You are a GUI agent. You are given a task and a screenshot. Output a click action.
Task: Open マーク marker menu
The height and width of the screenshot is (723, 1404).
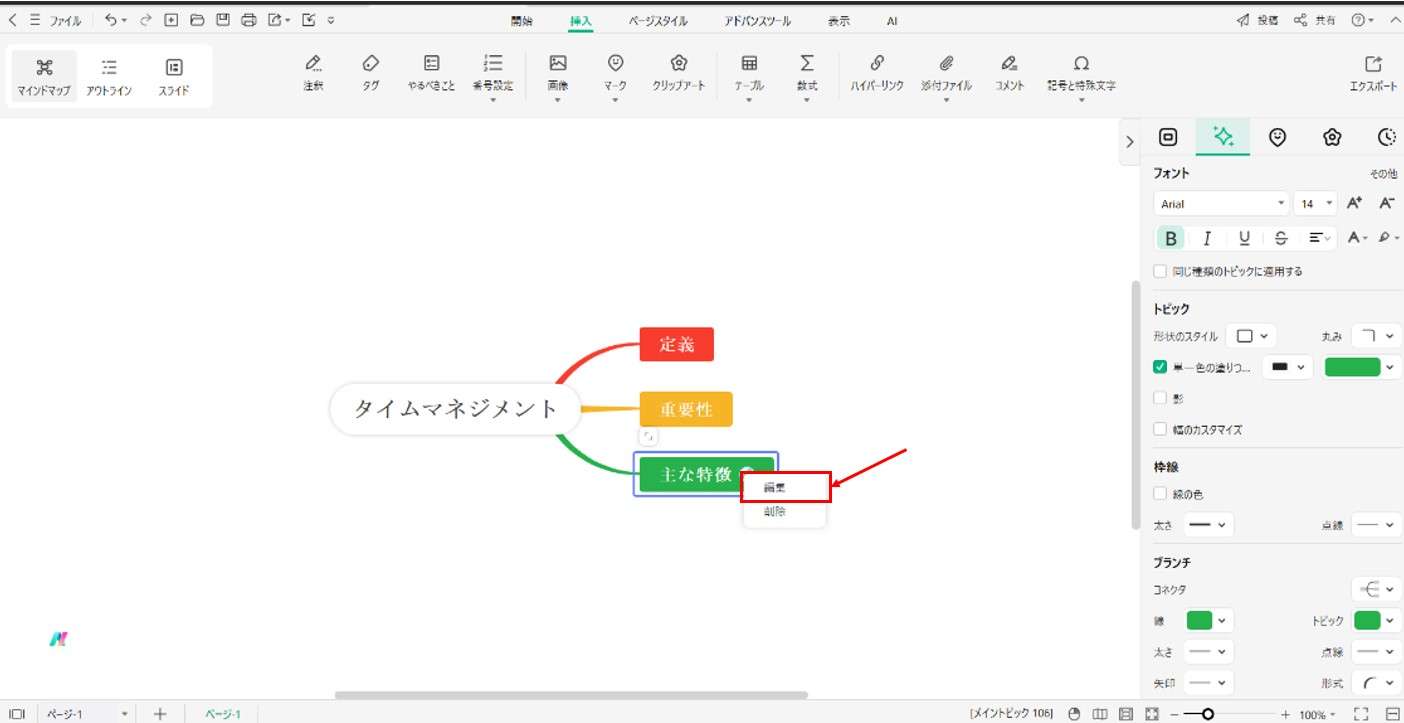tap(615, 76)
